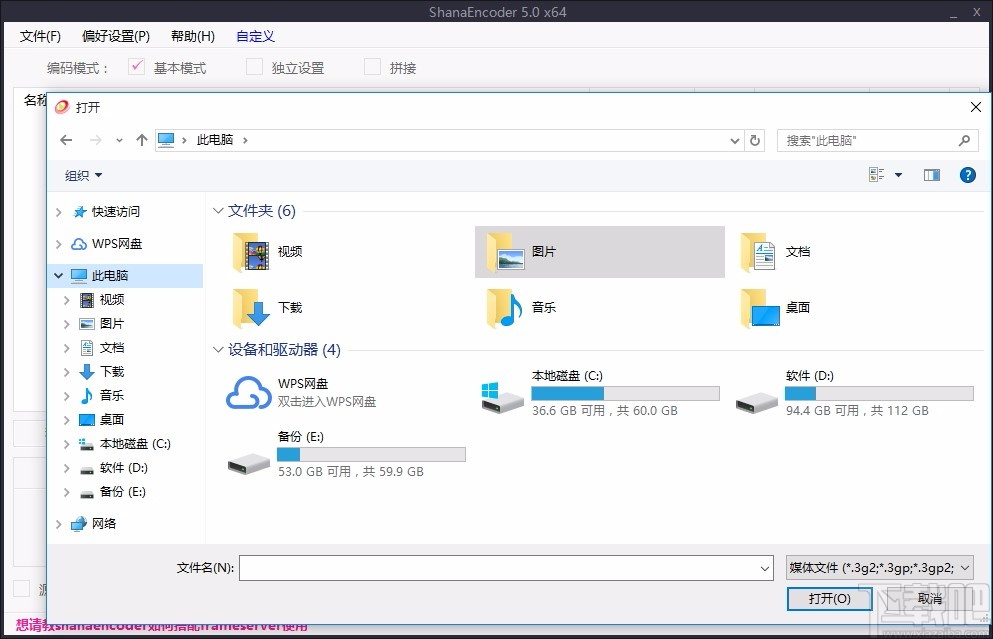993x639 pixels.
Task: Click the back navigation arrow
Action: tap(66, 140)
